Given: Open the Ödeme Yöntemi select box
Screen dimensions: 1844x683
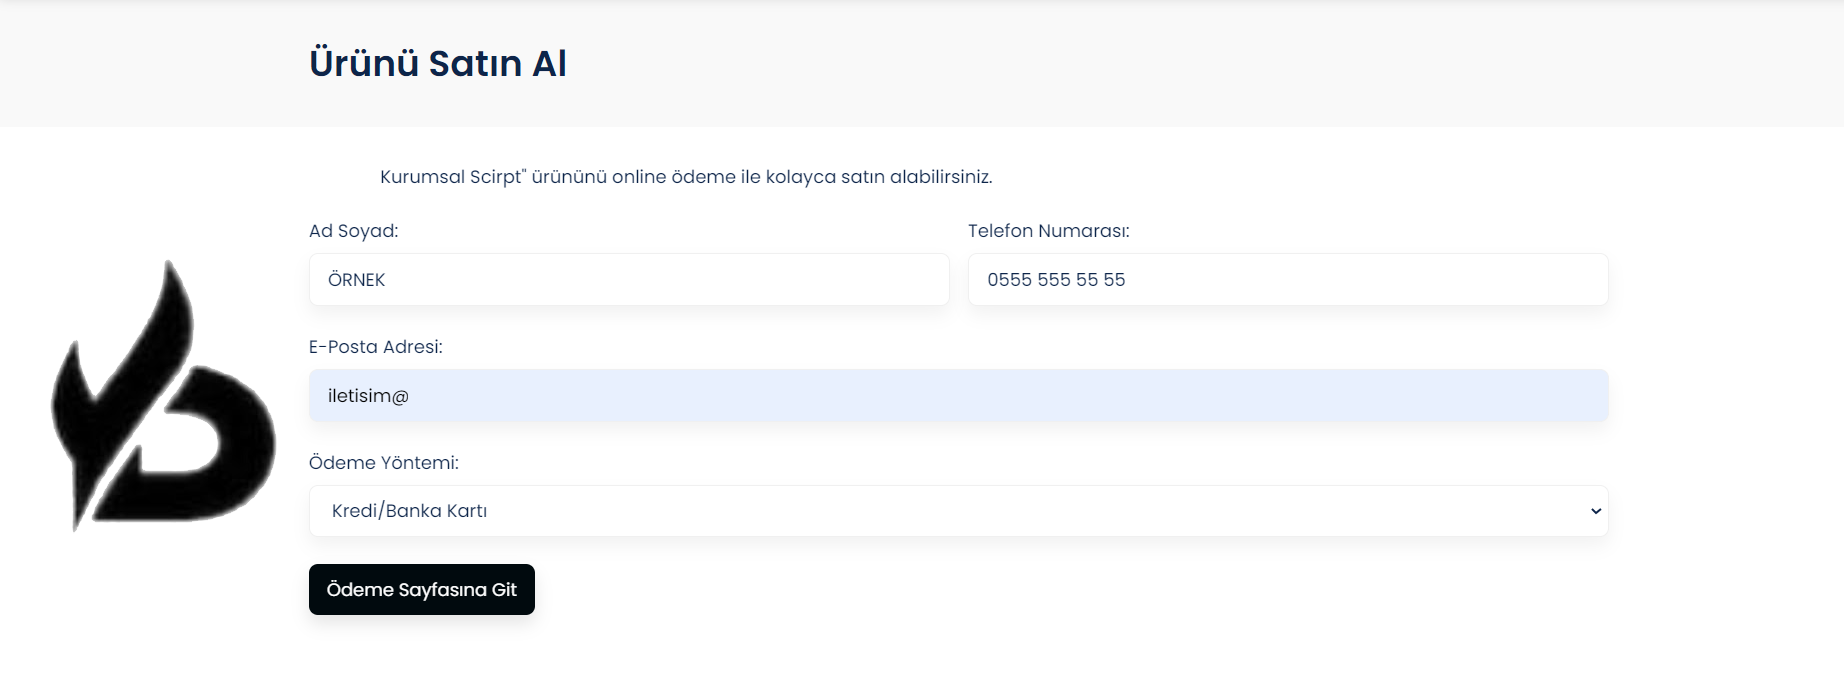Looking at the screenshot, I should point(957,511).
